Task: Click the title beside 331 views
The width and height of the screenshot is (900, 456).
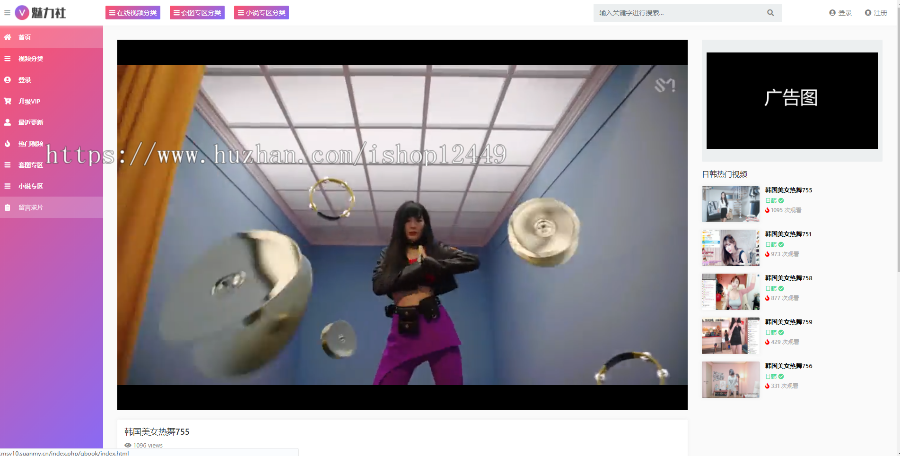Action: click(x=789, y=366)
